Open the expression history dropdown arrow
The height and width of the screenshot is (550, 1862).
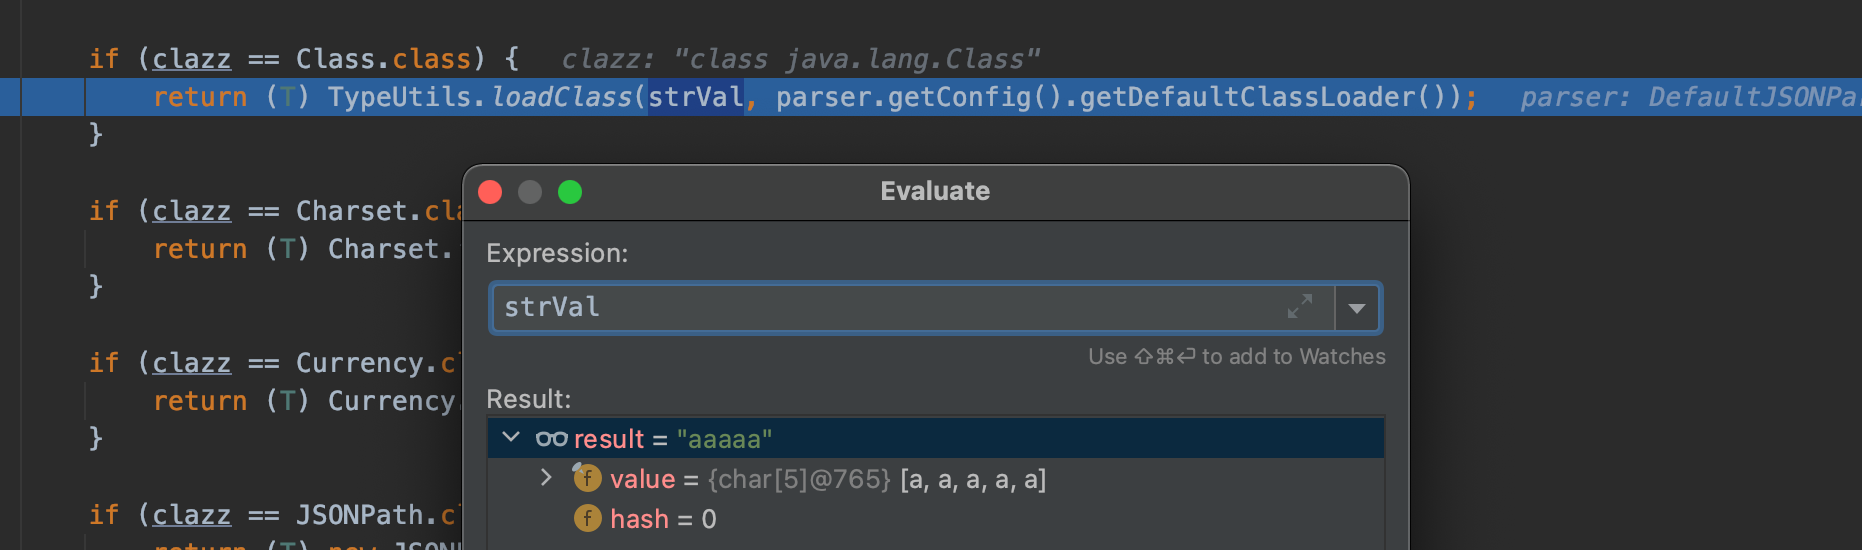point(1357,308)
